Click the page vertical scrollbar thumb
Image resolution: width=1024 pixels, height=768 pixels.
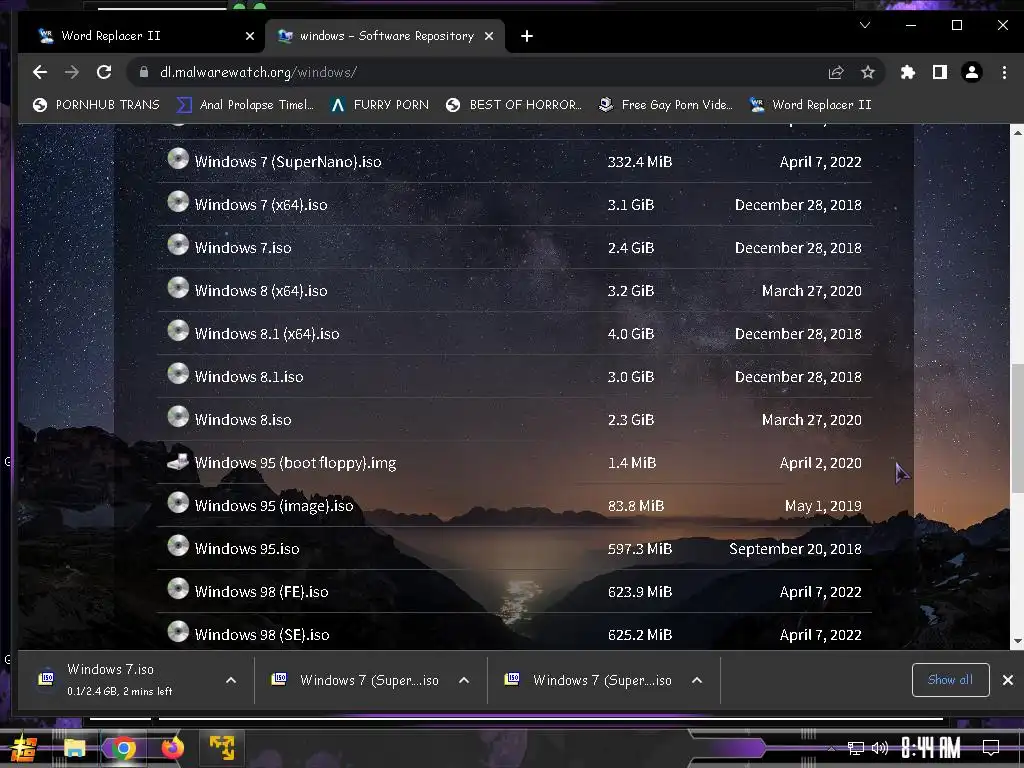click(x=1017, y=428)
